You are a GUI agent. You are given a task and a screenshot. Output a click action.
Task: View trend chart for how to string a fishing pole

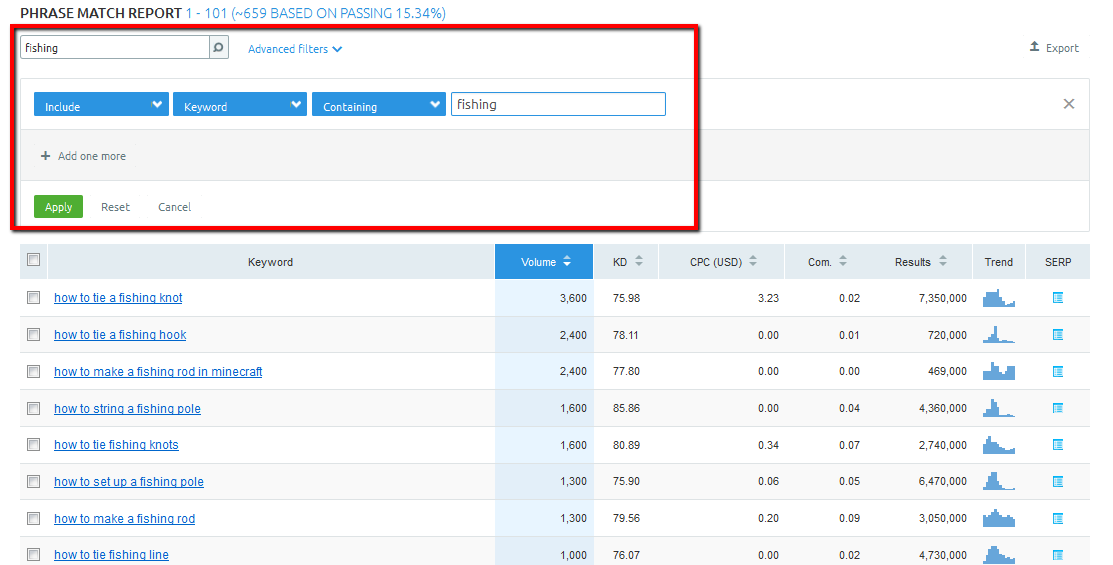pyautogui.click(x=999, y=408)
